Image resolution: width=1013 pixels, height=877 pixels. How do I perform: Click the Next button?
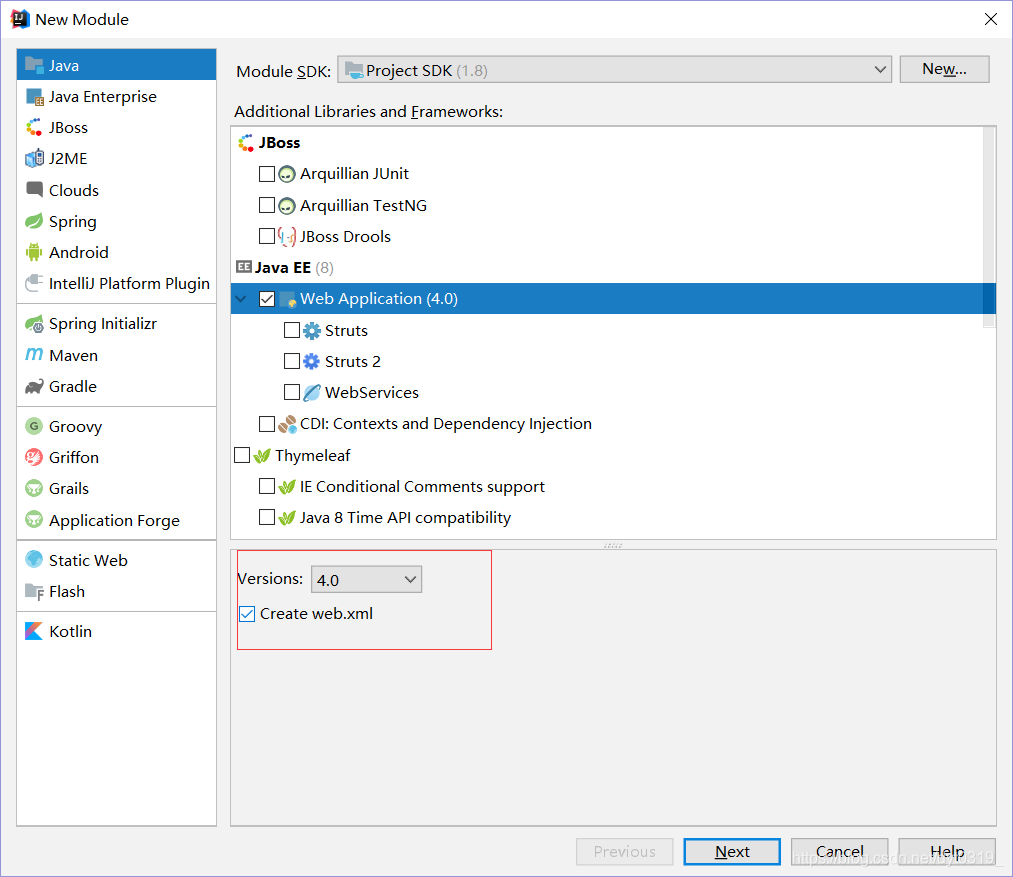(x=732, y=852)
